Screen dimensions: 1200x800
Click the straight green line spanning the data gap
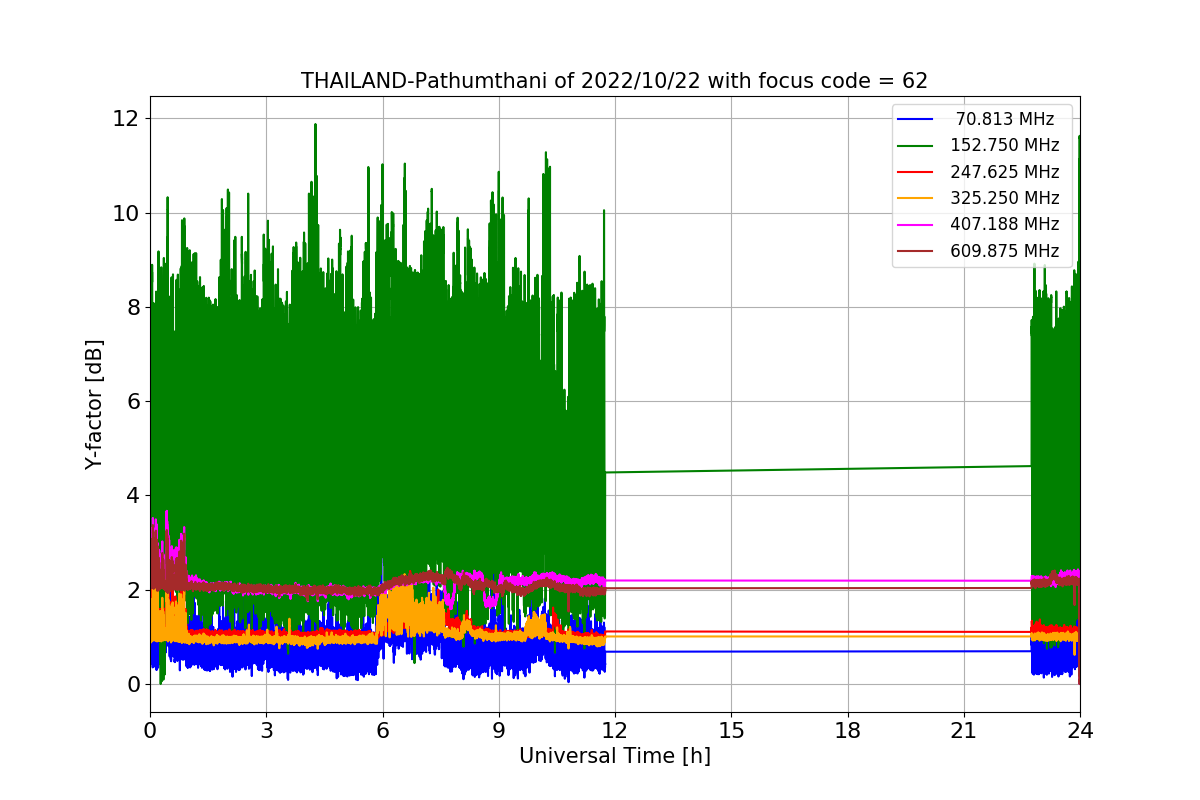coord(818,469)
